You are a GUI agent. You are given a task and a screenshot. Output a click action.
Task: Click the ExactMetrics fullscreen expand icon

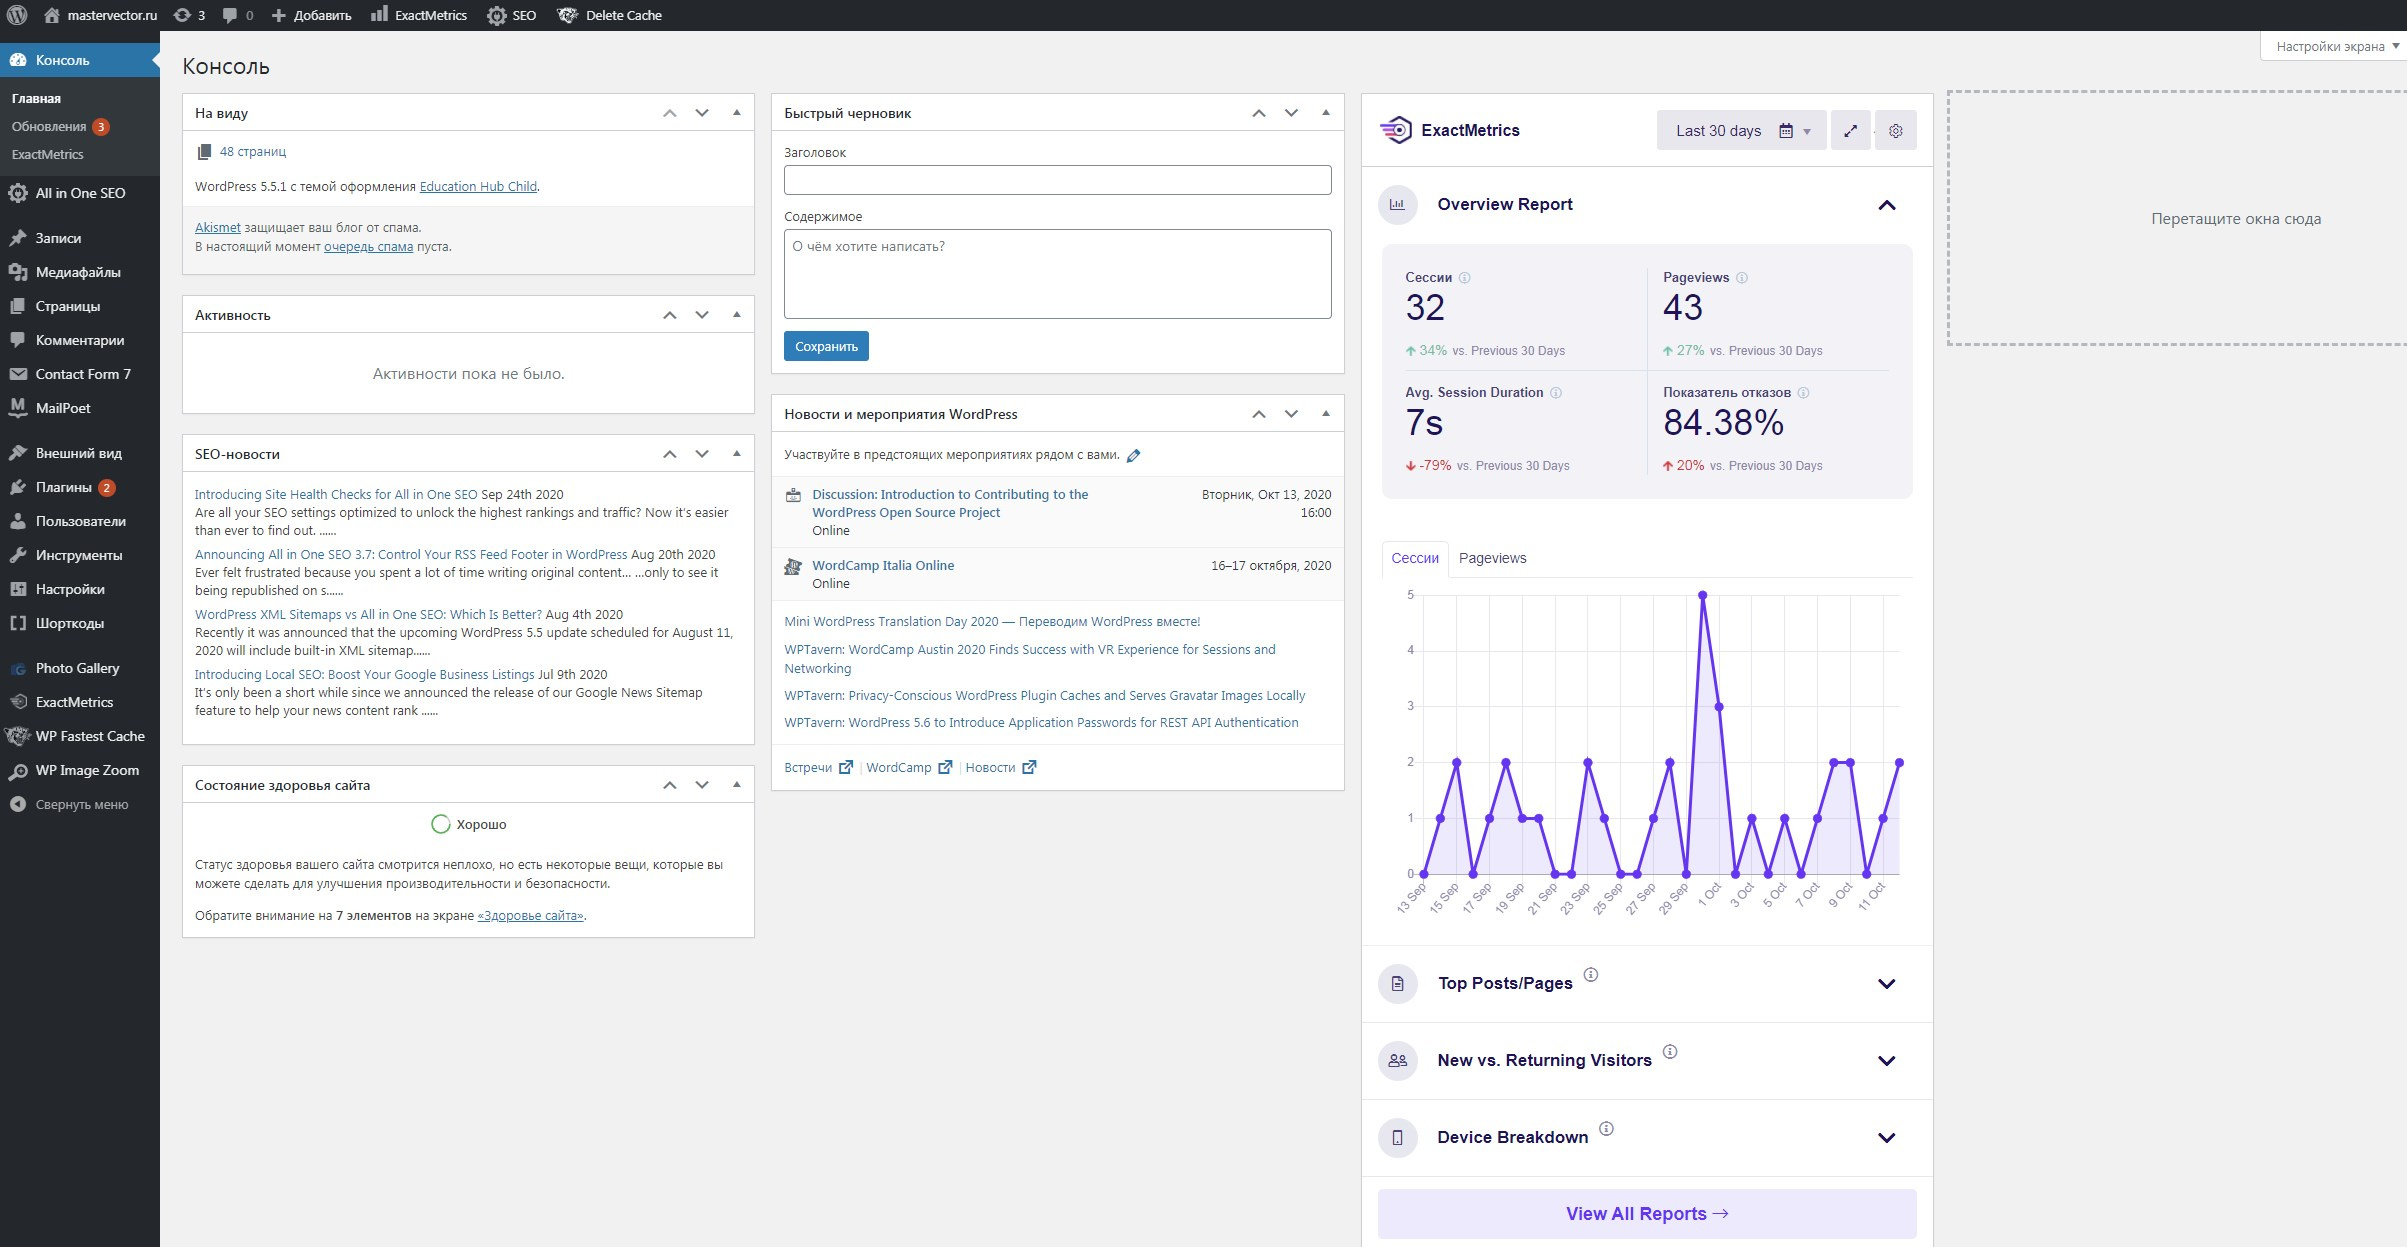click(1850, 131)
